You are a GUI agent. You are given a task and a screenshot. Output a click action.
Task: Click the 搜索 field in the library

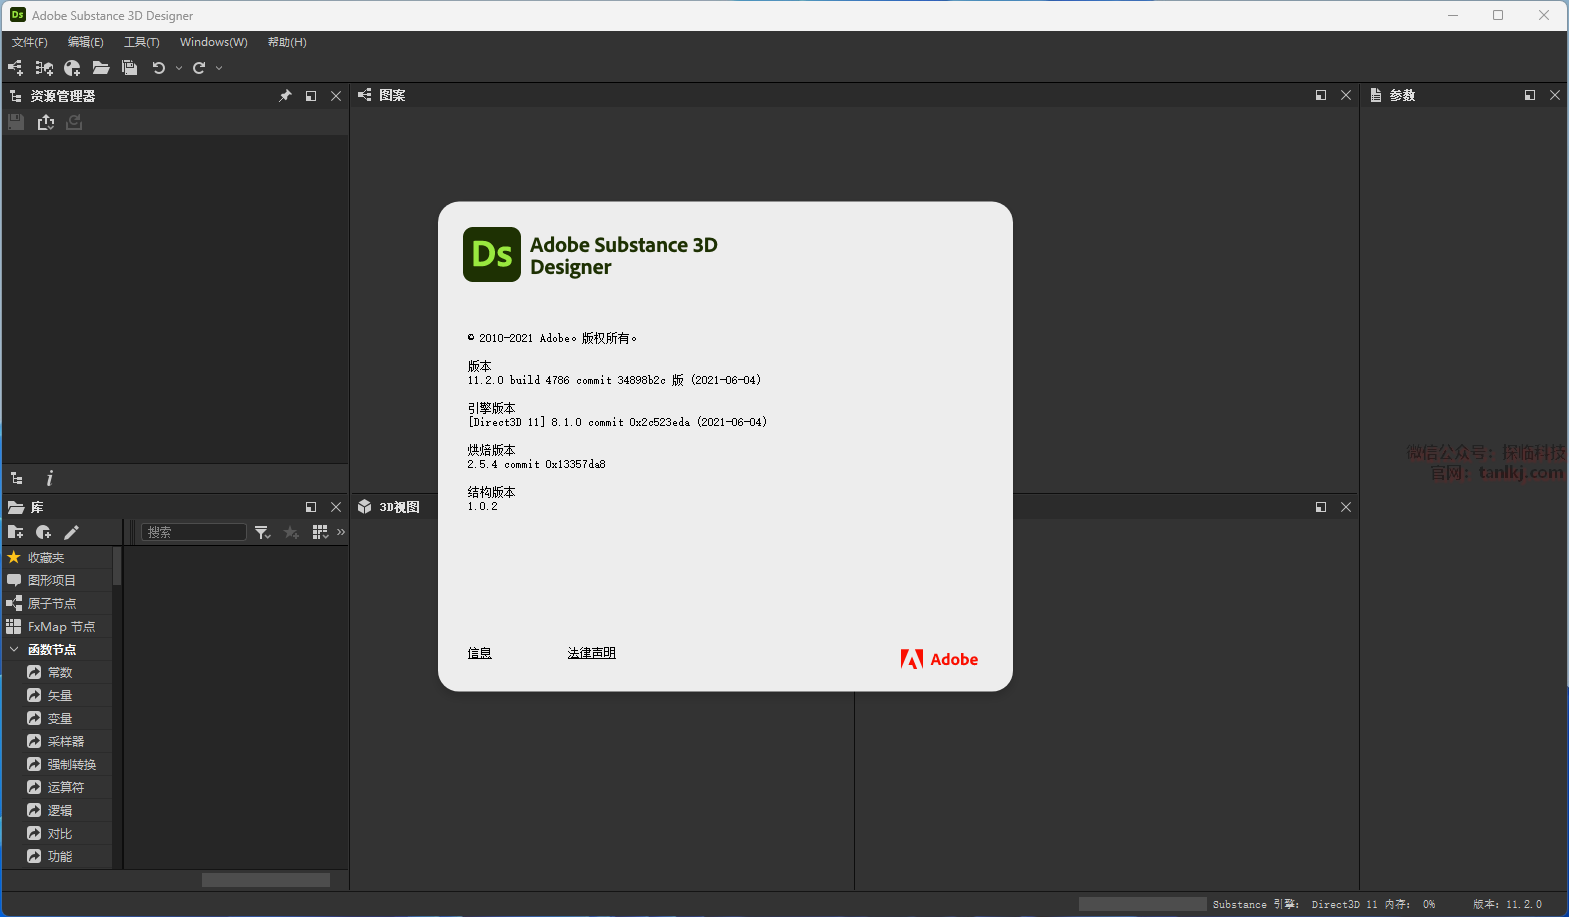coord(194,532)
